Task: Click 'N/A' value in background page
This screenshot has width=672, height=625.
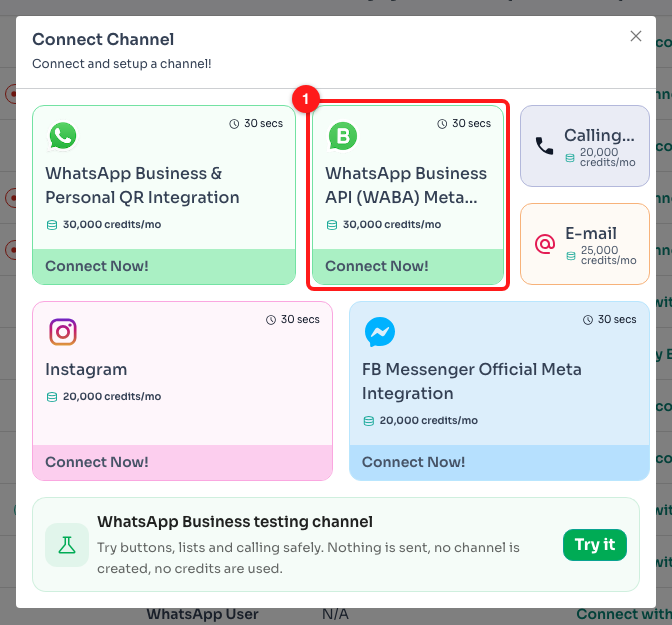Action: point(335,615)
